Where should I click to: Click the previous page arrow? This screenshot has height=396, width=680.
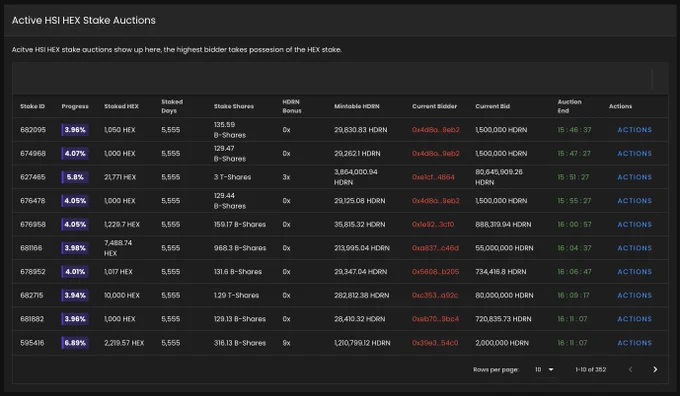pos(631,370)
